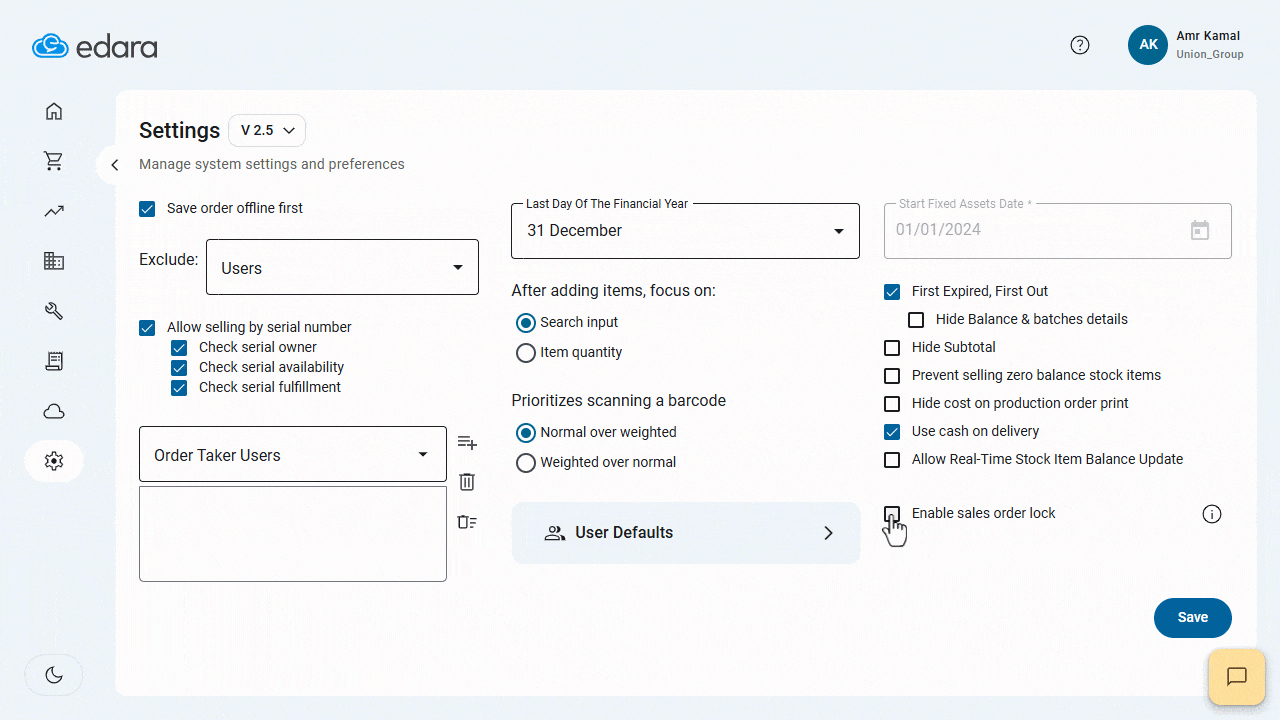1280x720 pixels.
Task: Uncheck Save order offline first
Action: pyautogui.click(x=148, y=209)
